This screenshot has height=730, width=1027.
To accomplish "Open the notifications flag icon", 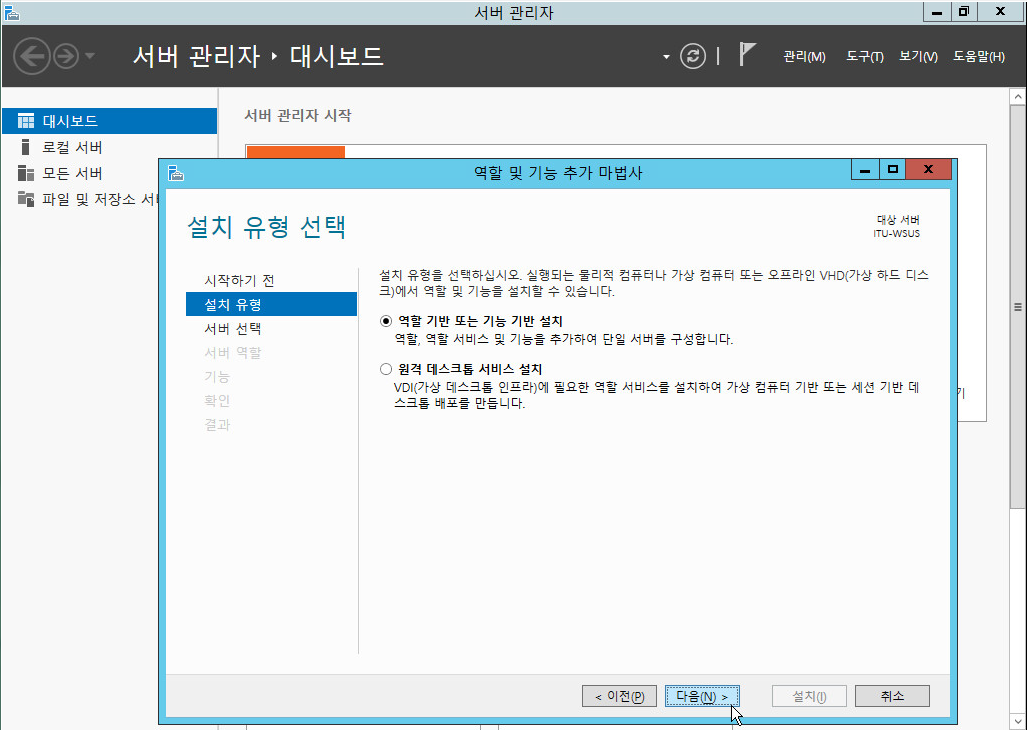I will click(746, 54).
